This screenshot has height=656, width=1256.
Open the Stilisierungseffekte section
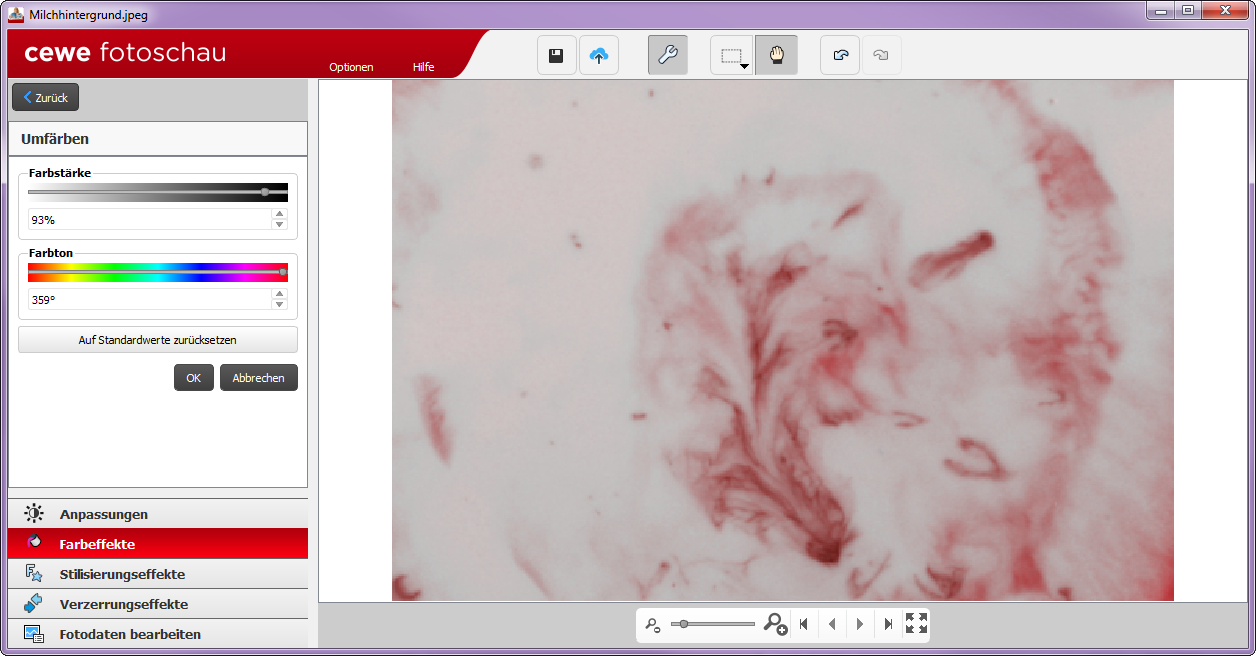tap(158, 574)
